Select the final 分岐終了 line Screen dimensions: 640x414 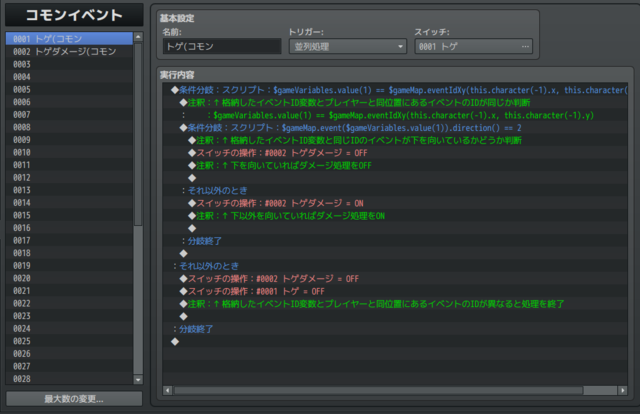(395, 329)
